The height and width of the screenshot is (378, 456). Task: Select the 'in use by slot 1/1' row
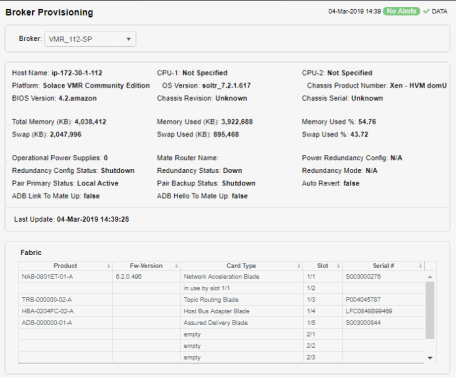222,288
